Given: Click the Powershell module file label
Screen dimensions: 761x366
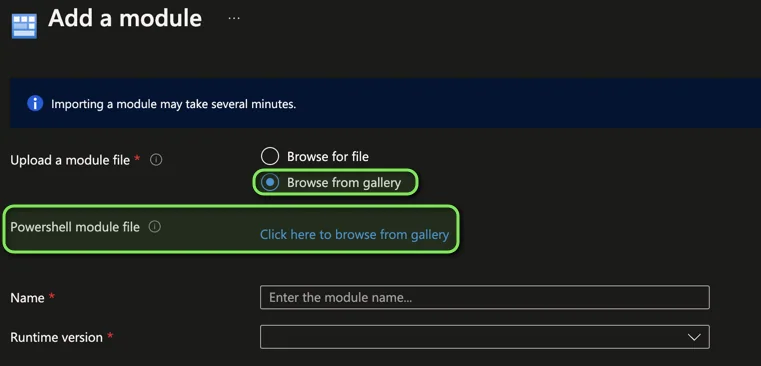Looking at the screenshot, I should tap(75, 227).
